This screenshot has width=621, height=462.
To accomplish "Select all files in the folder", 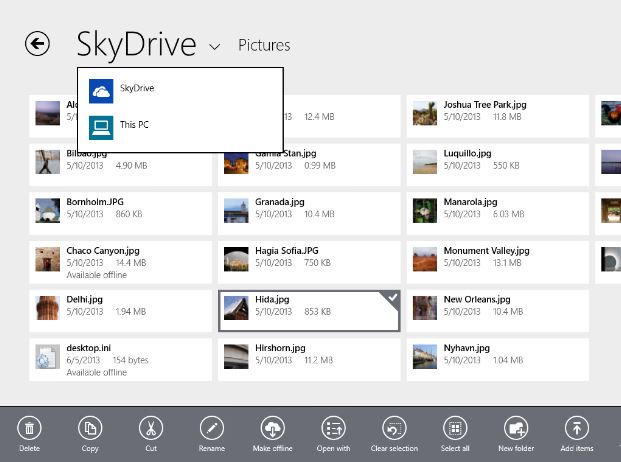I will click(455, 428).
